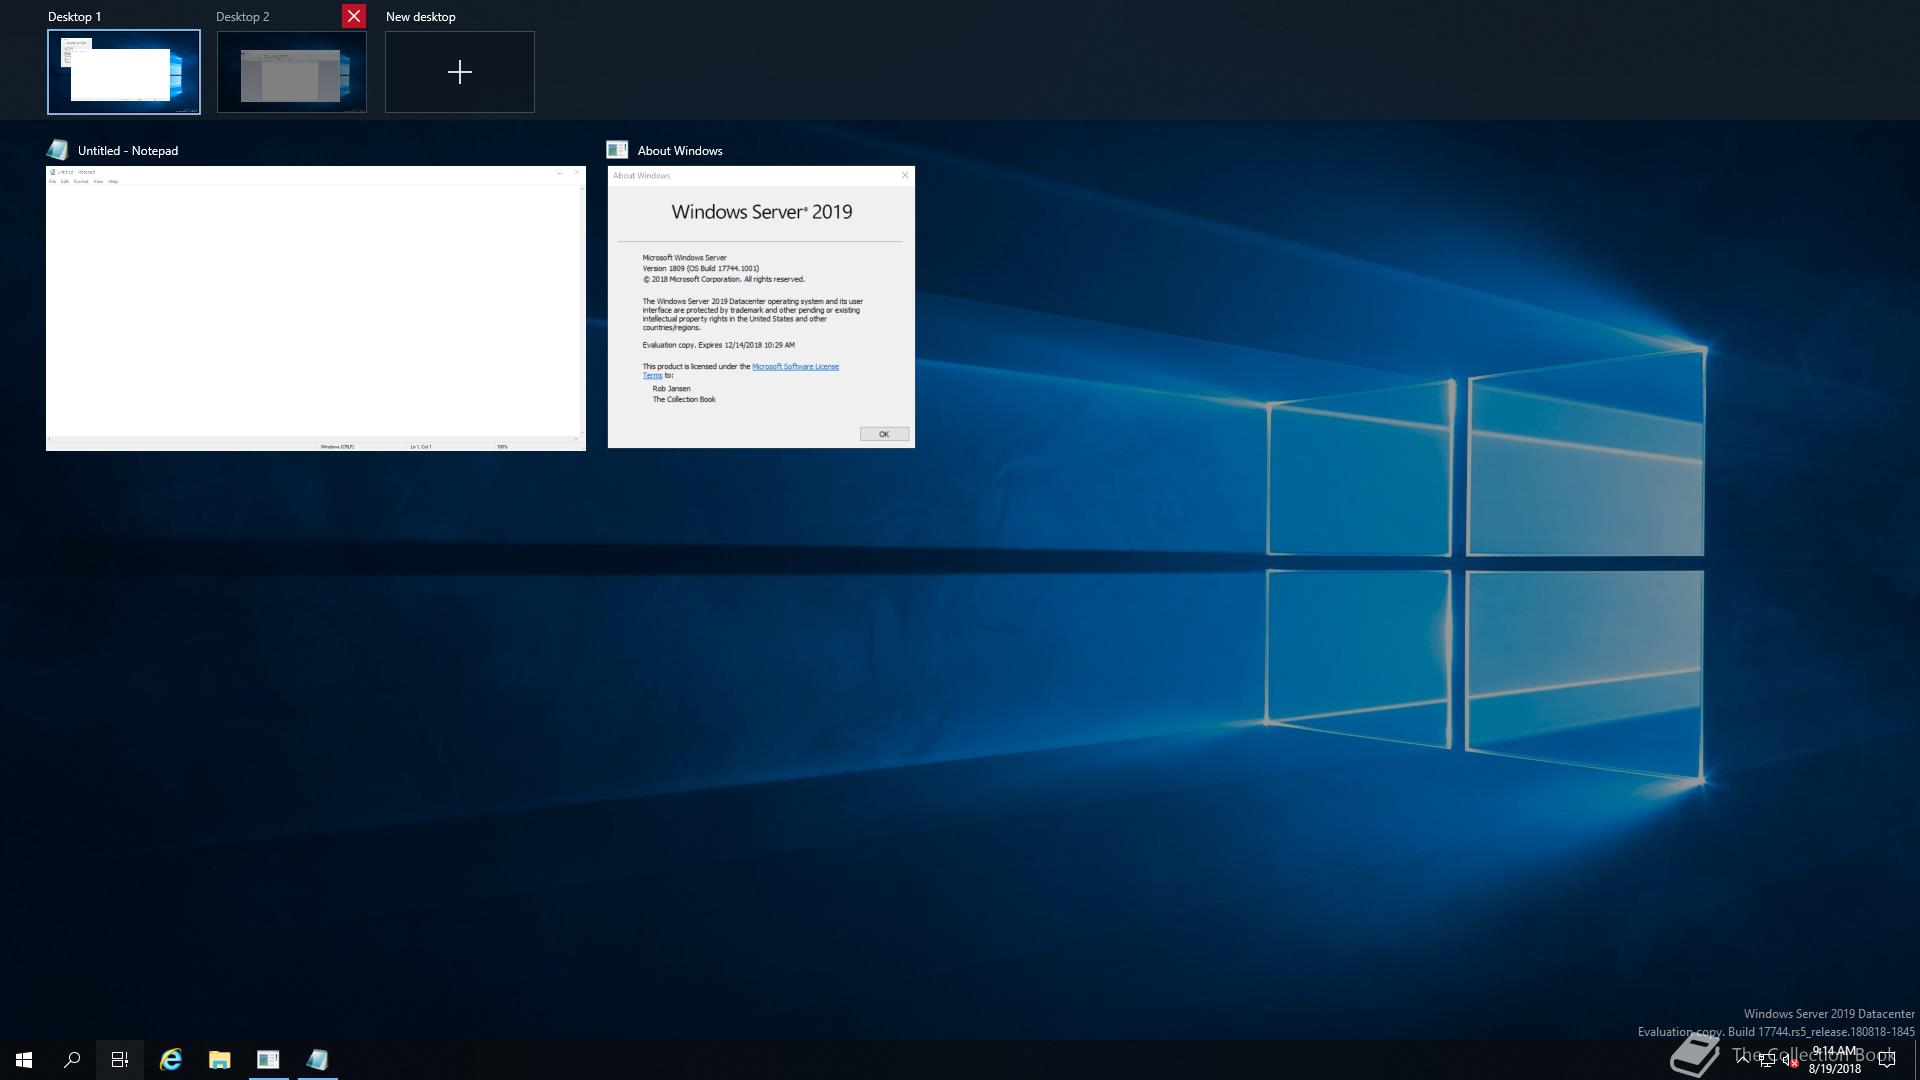Click 'Desktop 1' label

coord(74,17)
